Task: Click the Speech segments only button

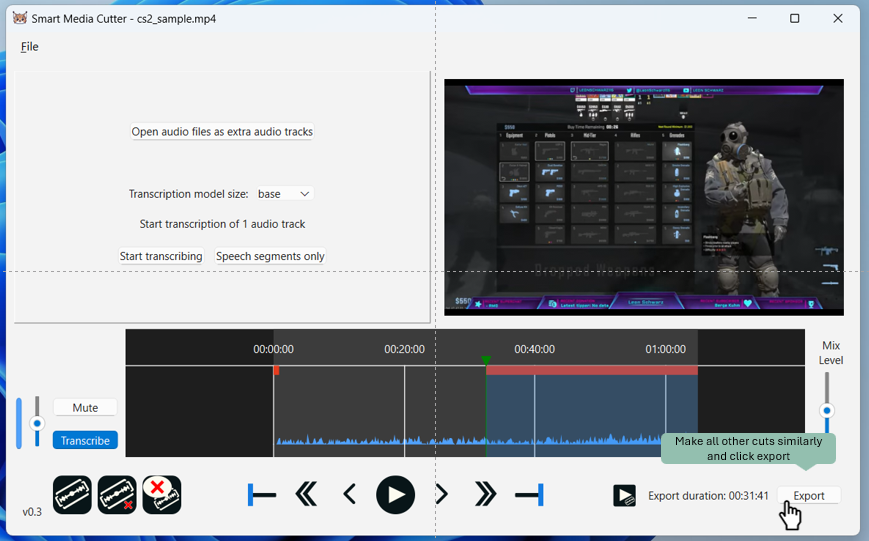Action: (x=270, y=257)
